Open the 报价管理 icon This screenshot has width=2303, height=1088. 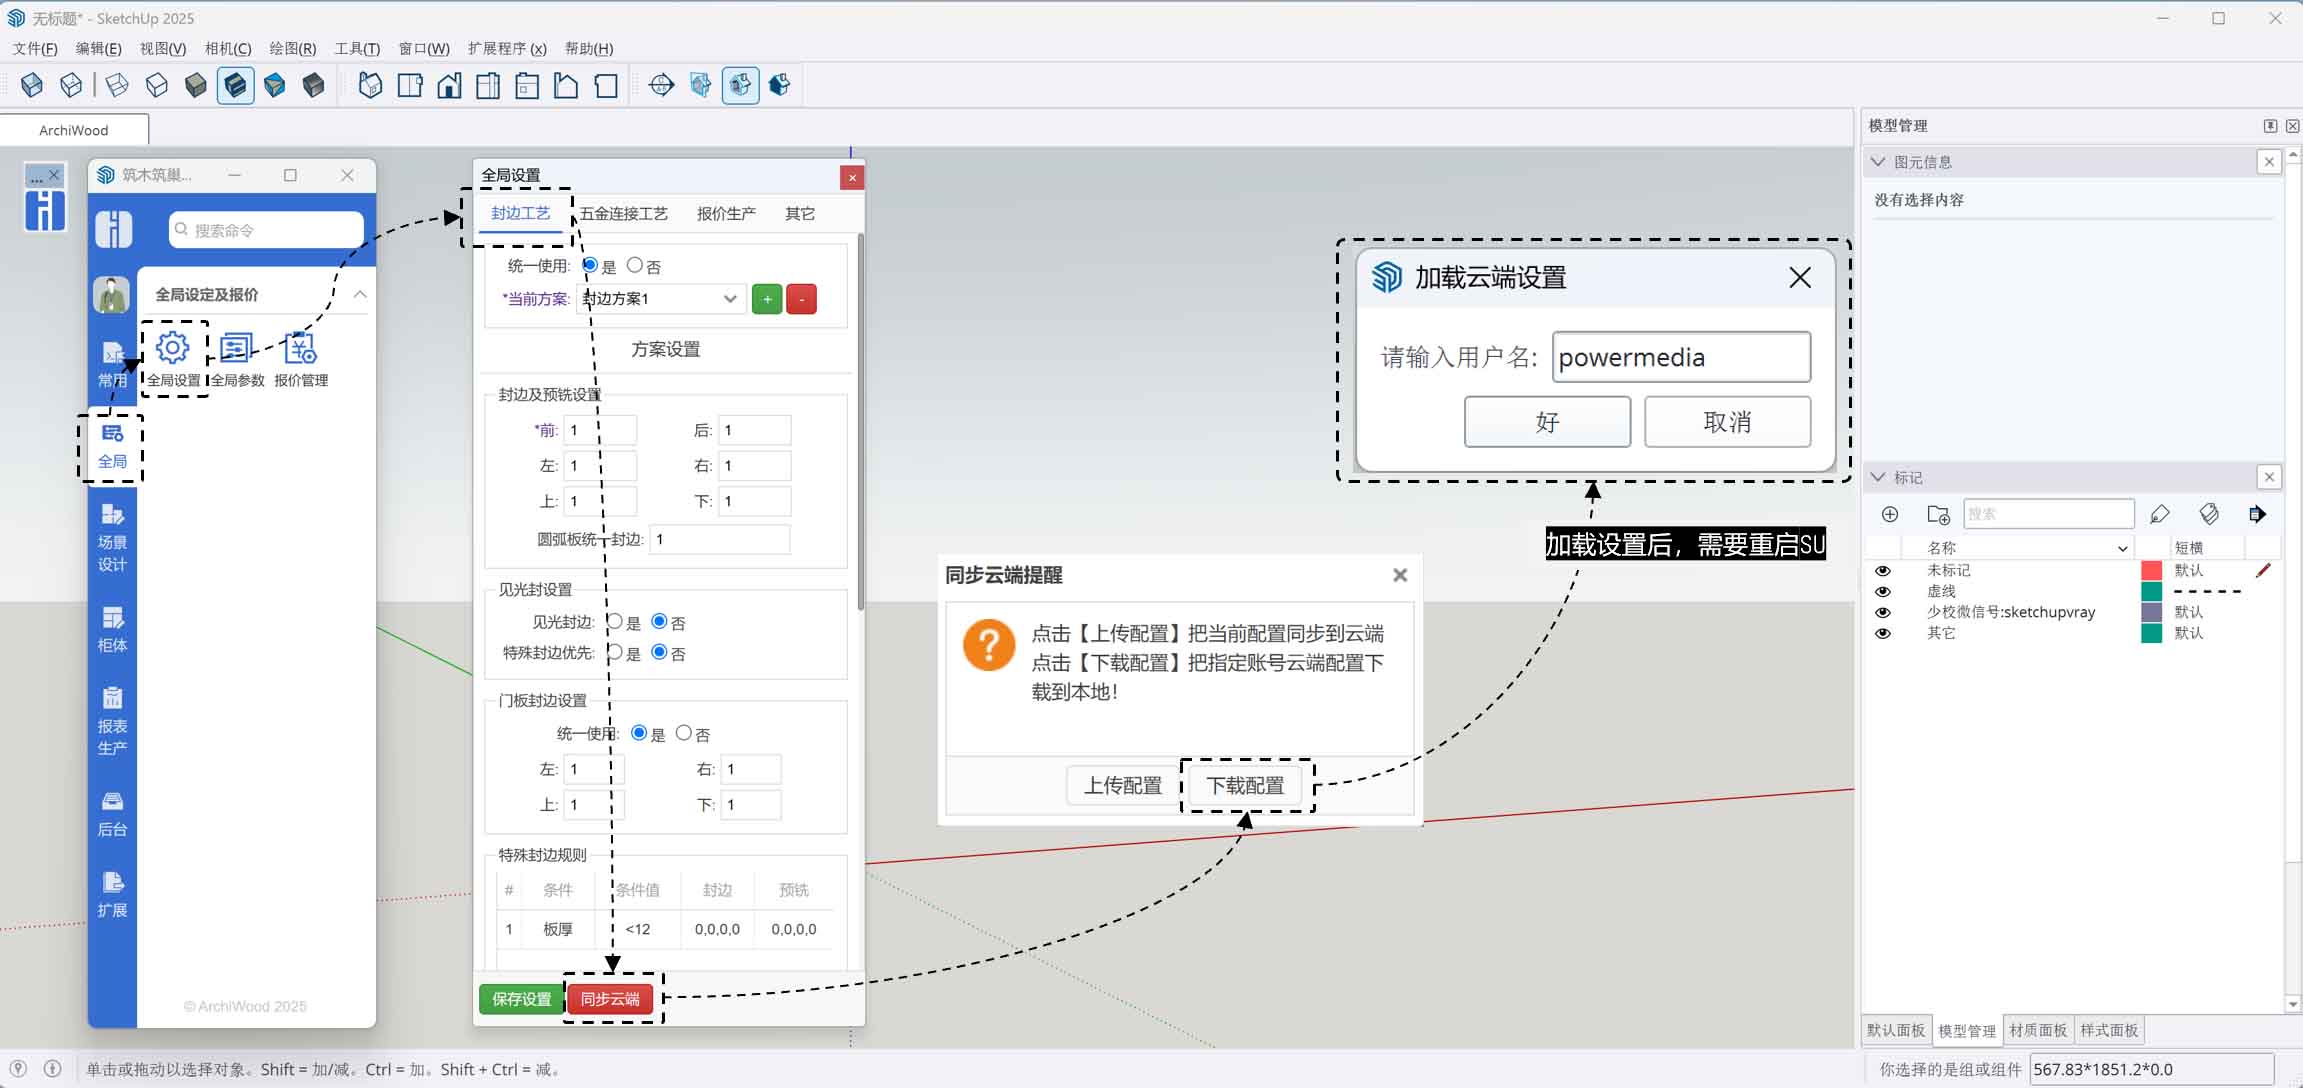(x=300, y=349)
